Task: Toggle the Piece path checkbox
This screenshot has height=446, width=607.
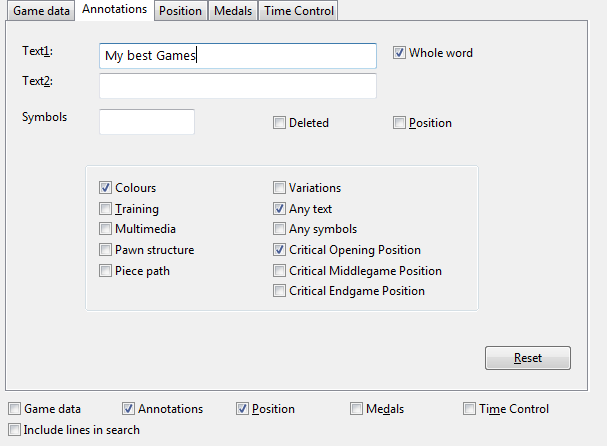Action: 106,271
